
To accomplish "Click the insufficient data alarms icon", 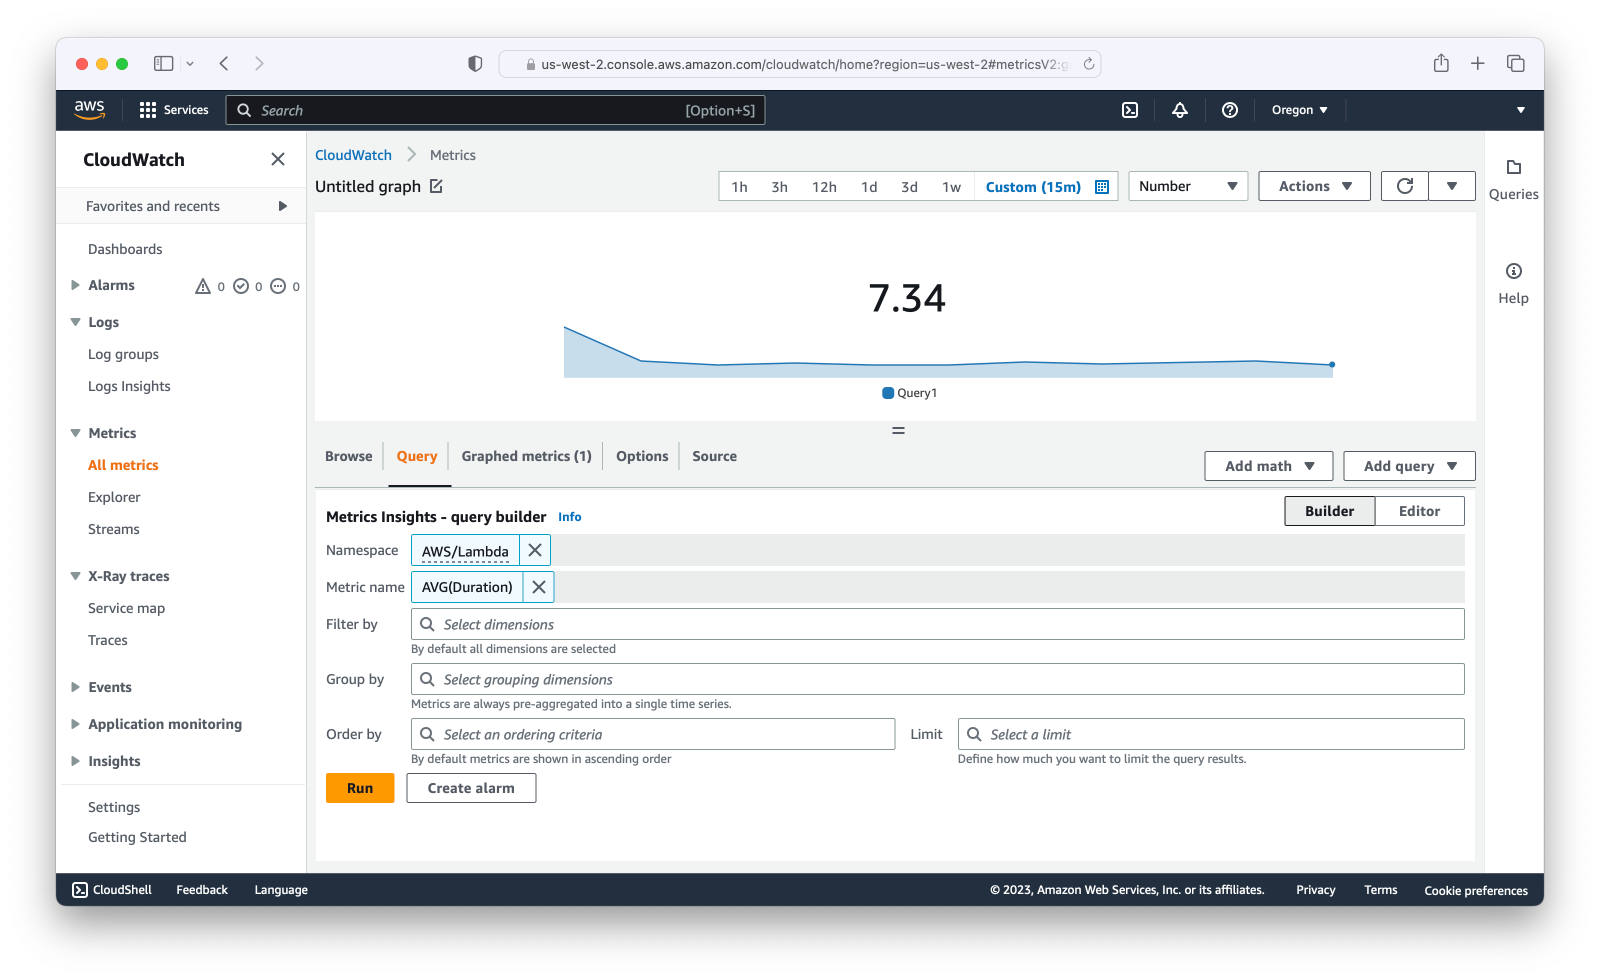I will (278, 286).
